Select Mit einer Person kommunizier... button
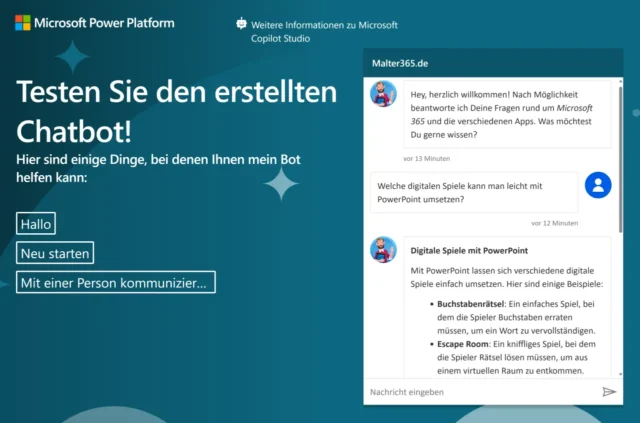 click(x=116, y=283)
